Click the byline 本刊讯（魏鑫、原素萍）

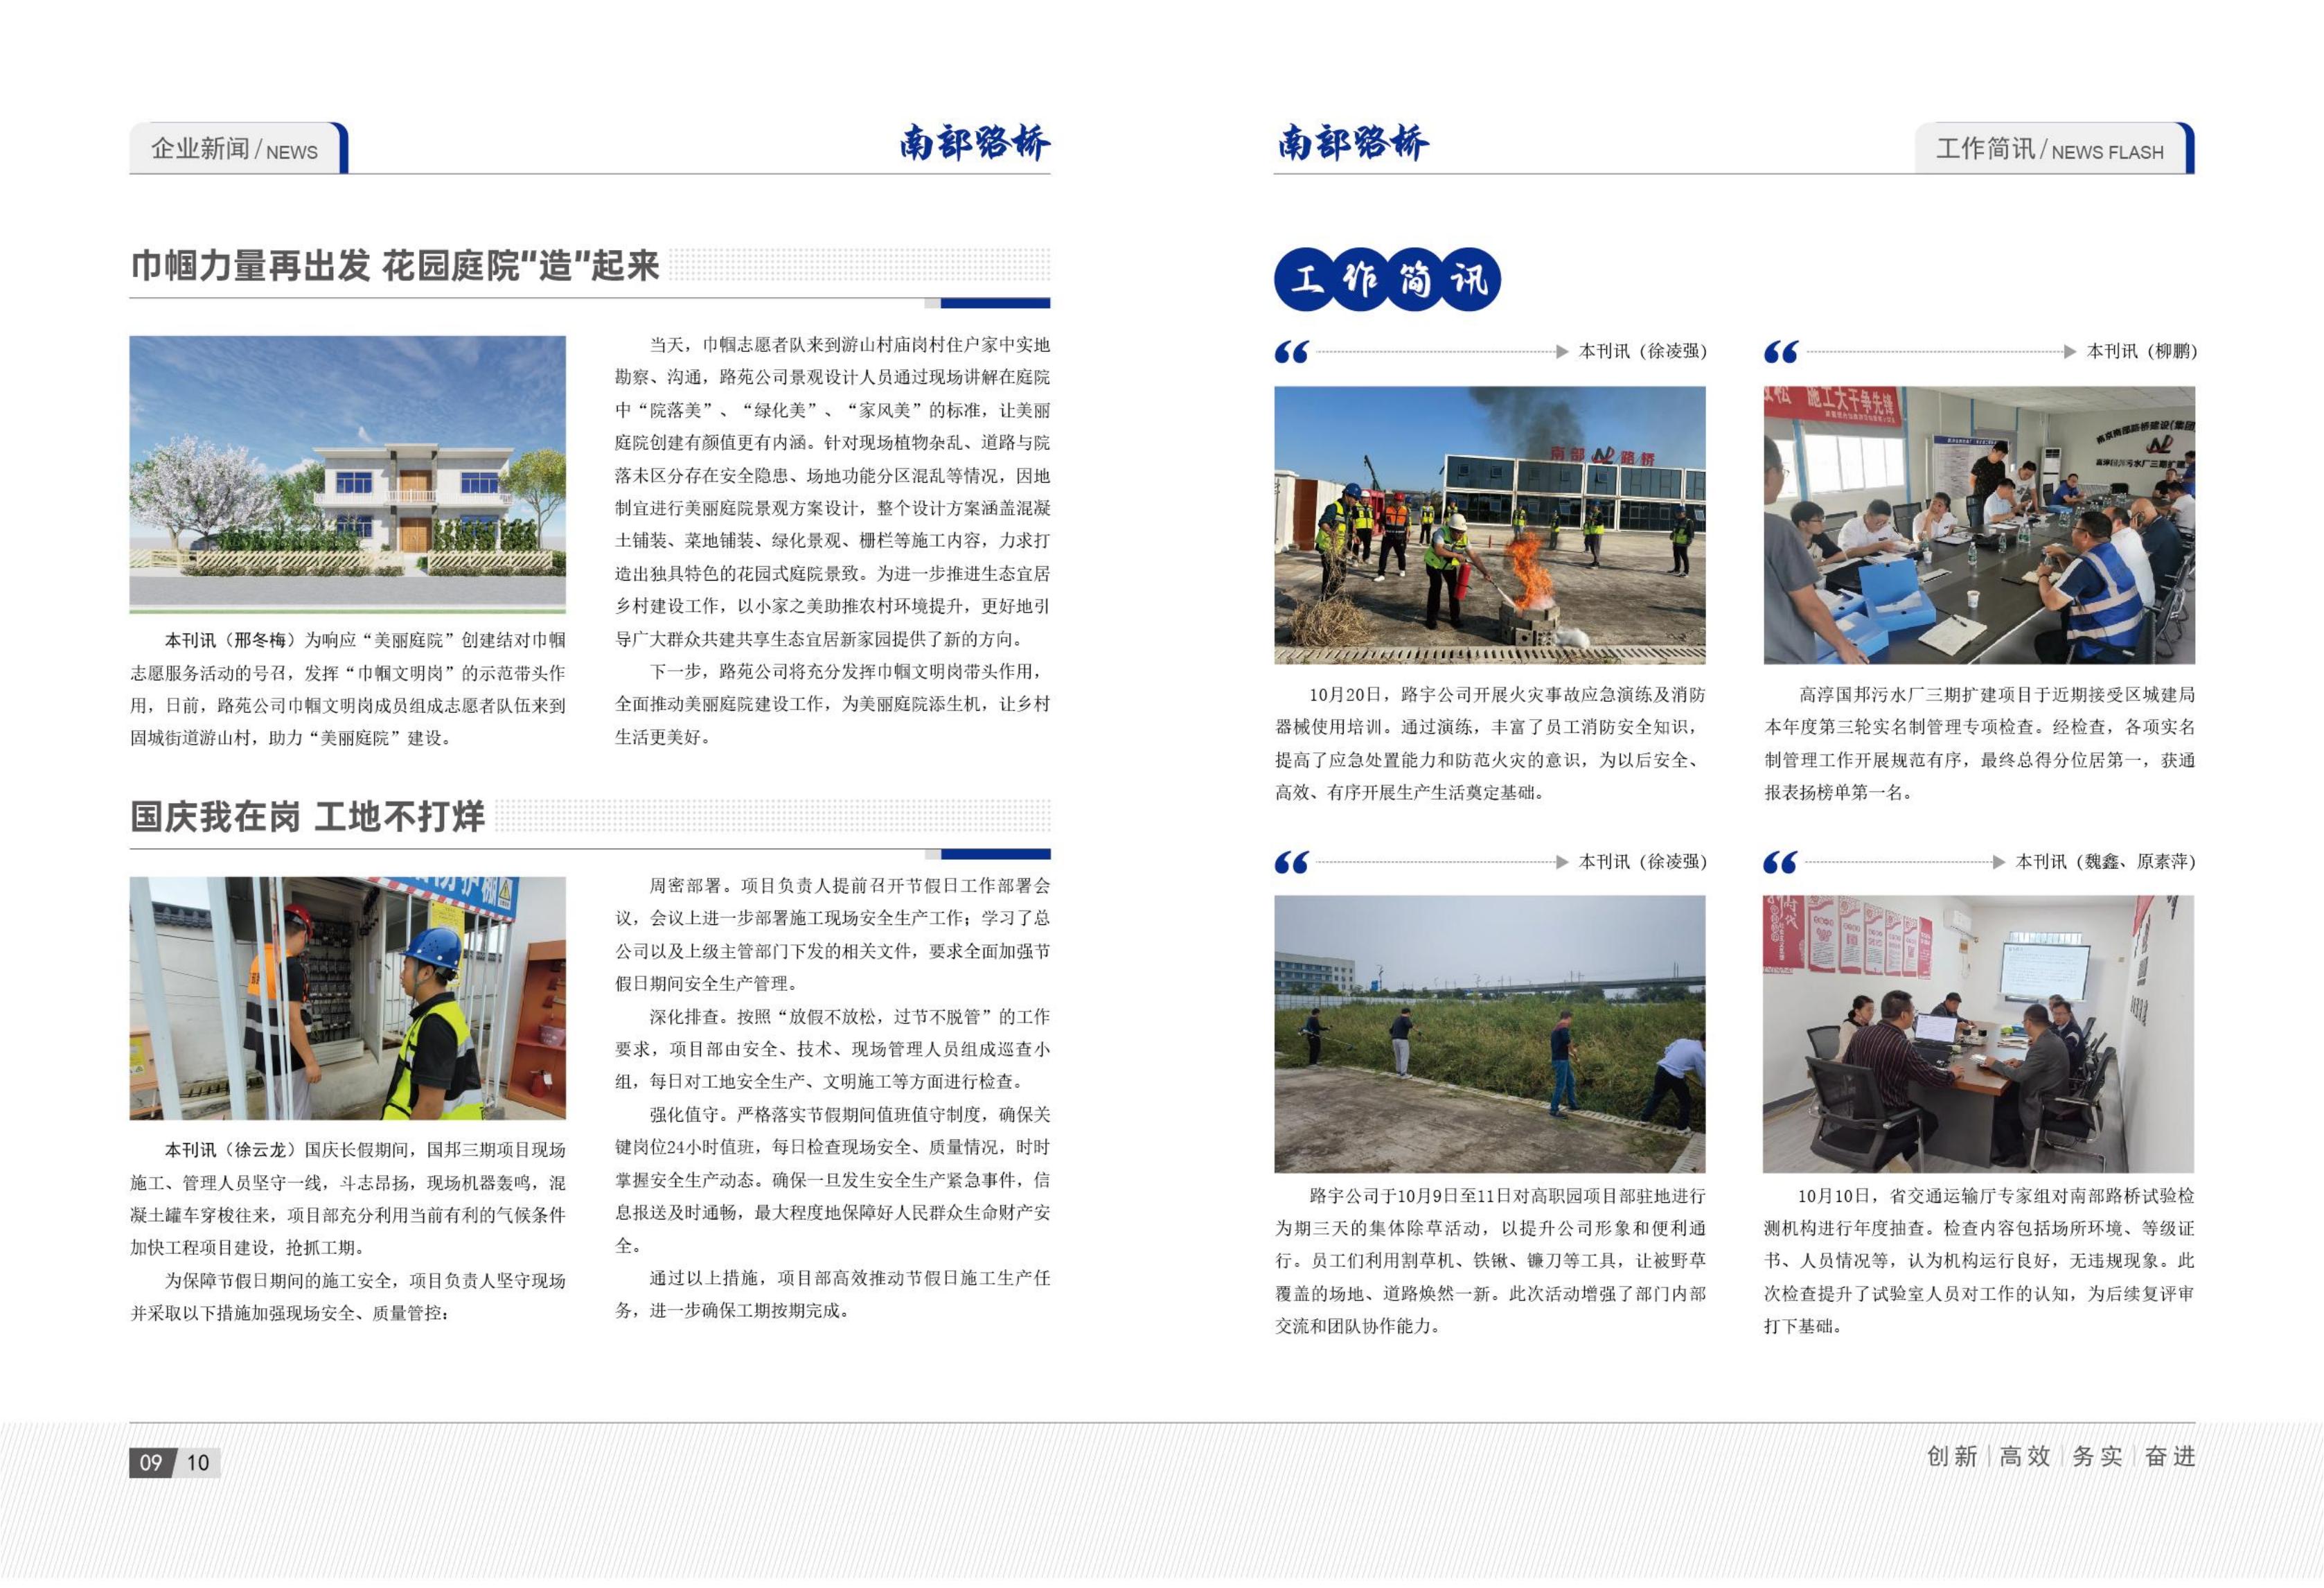2105,861
